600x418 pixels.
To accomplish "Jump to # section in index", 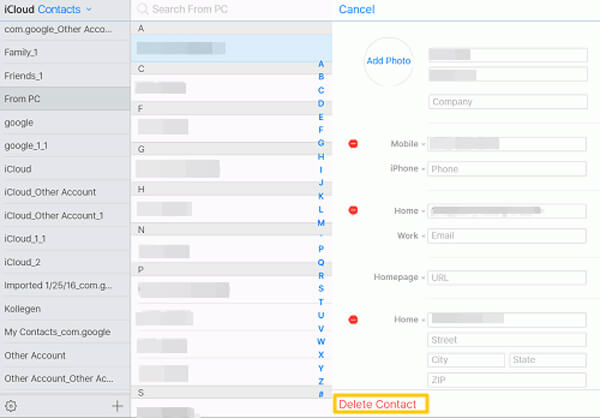I will click(x=321, y=394).
